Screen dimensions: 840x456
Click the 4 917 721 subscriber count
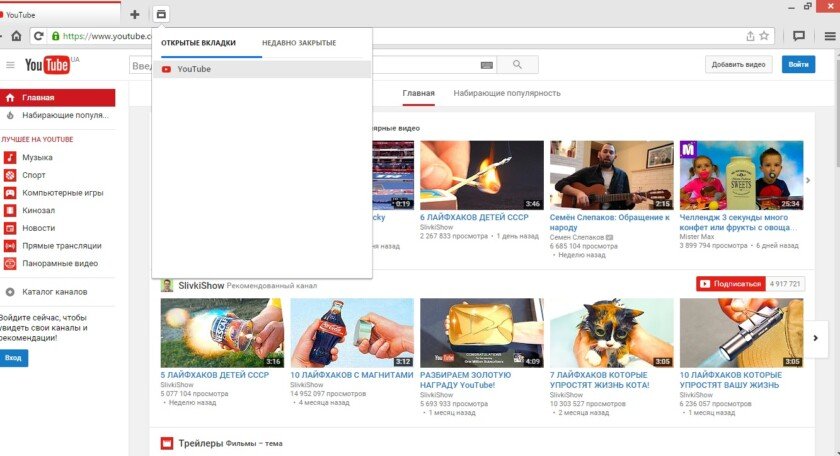(x=785, y=284)
